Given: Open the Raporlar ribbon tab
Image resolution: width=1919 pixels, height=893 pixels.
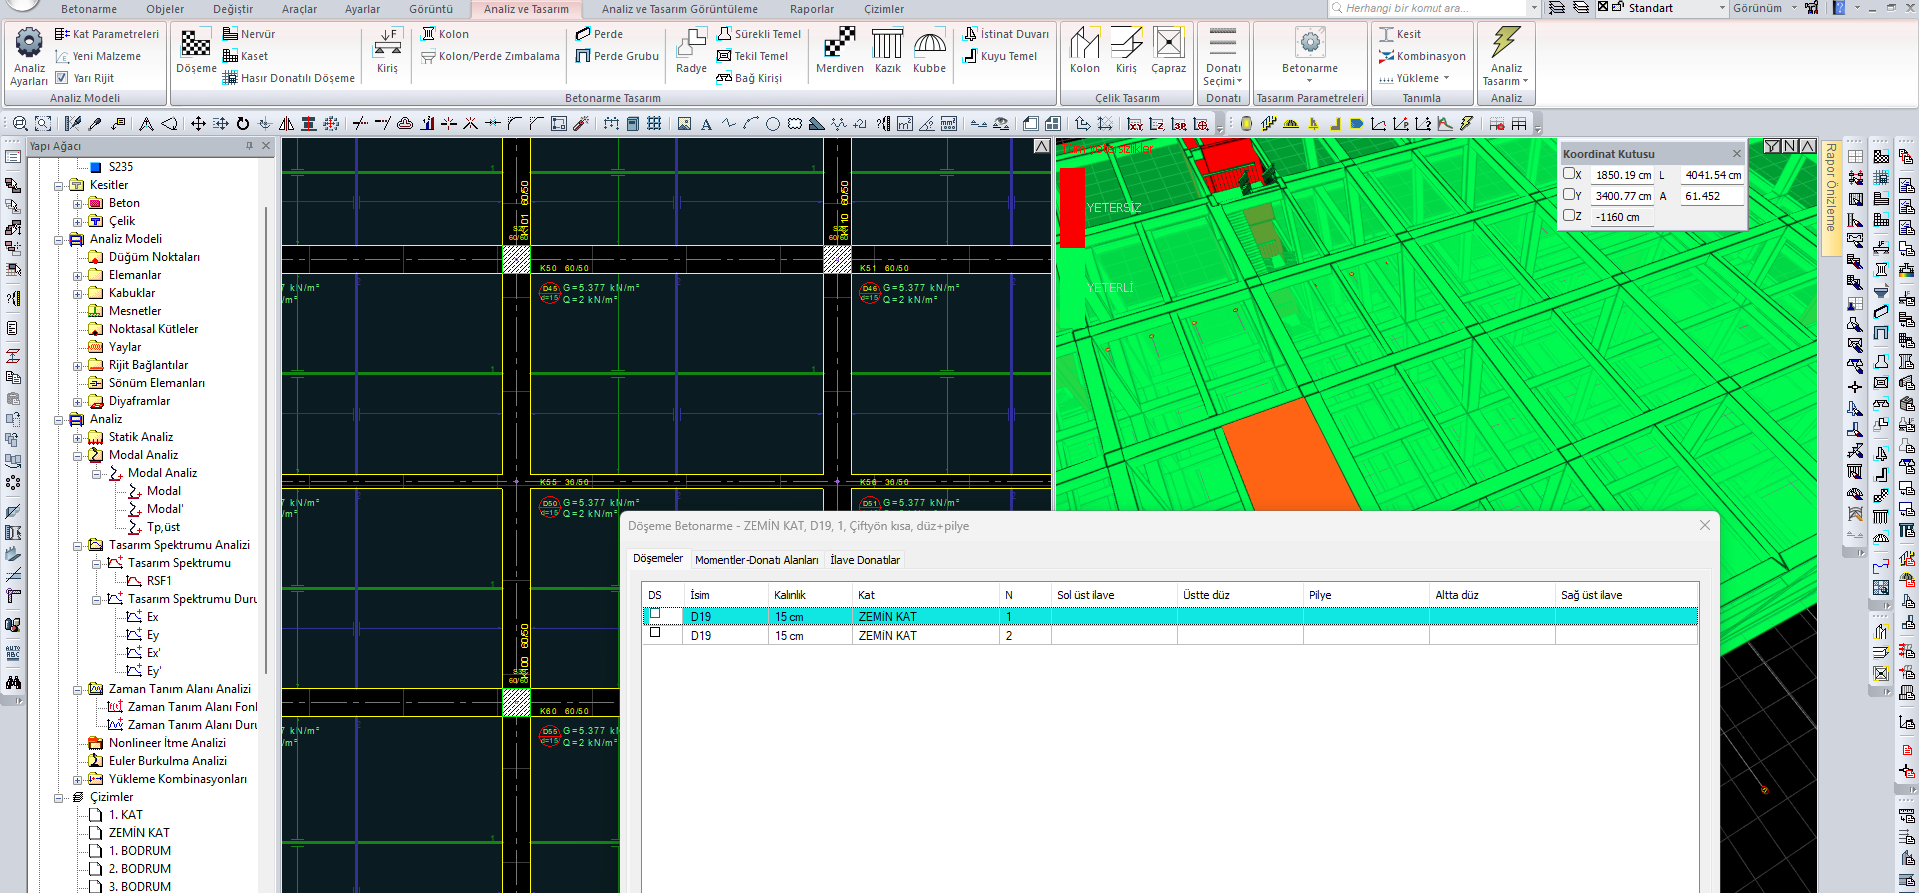Looking at the screenshot, I should tap(812, 9).
